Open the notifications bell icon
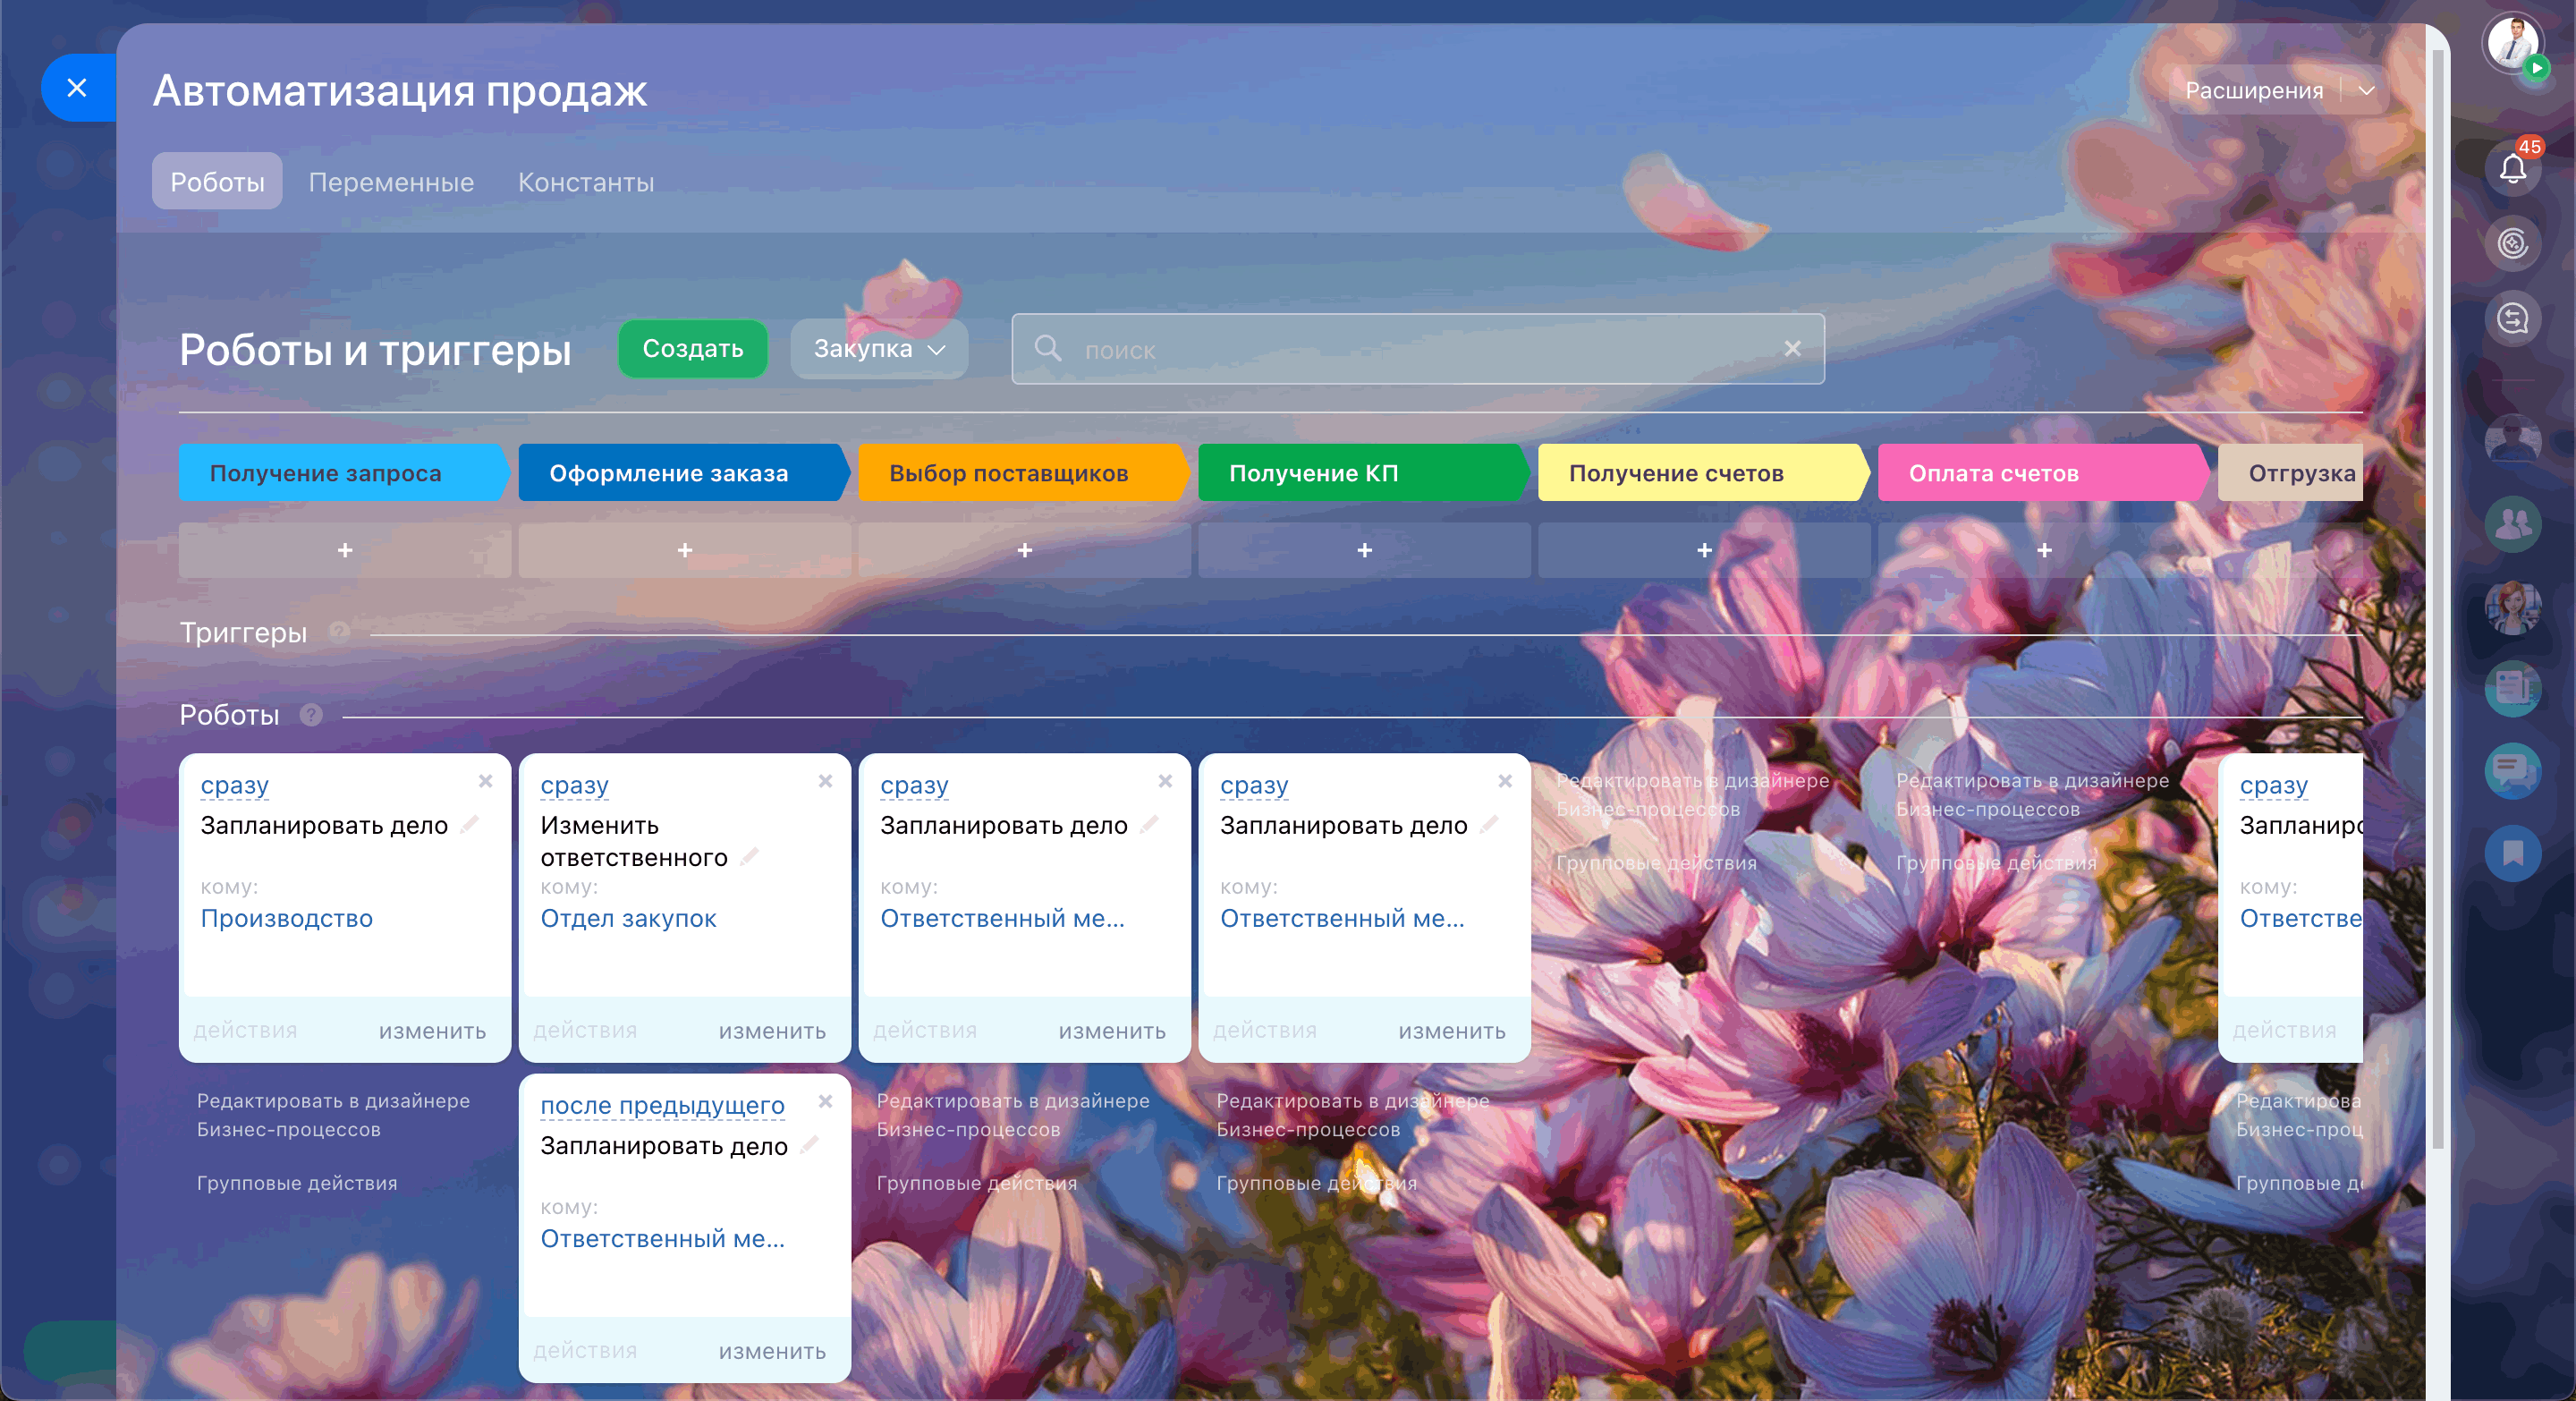 2512,168
